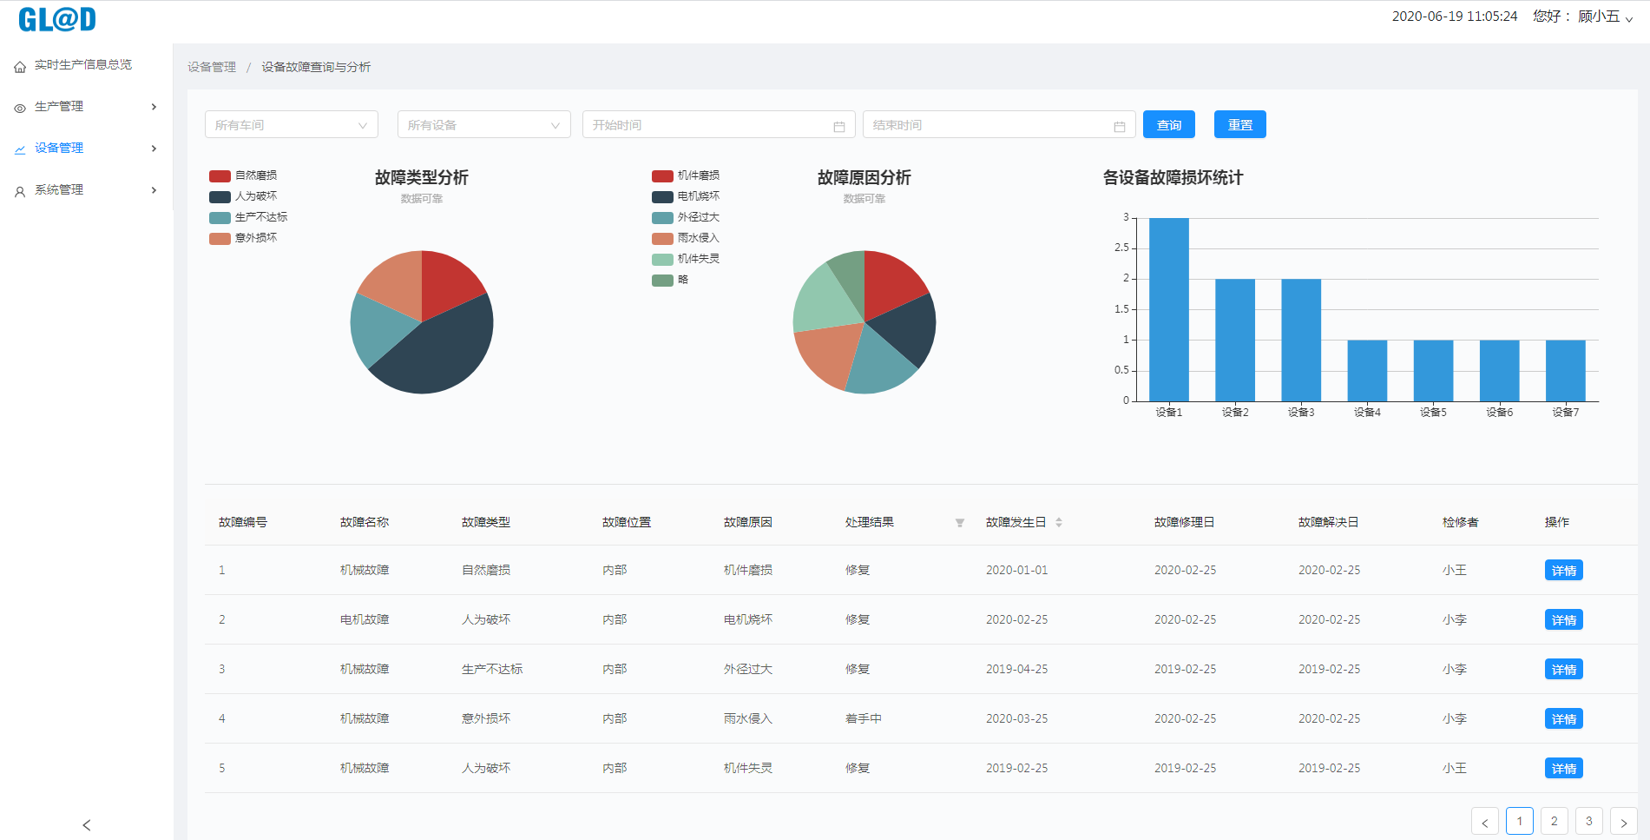The height and width of the screenshot is (840, 1650).
Task: Click the chart icon beside 设备管理
Action: point(20,149)
